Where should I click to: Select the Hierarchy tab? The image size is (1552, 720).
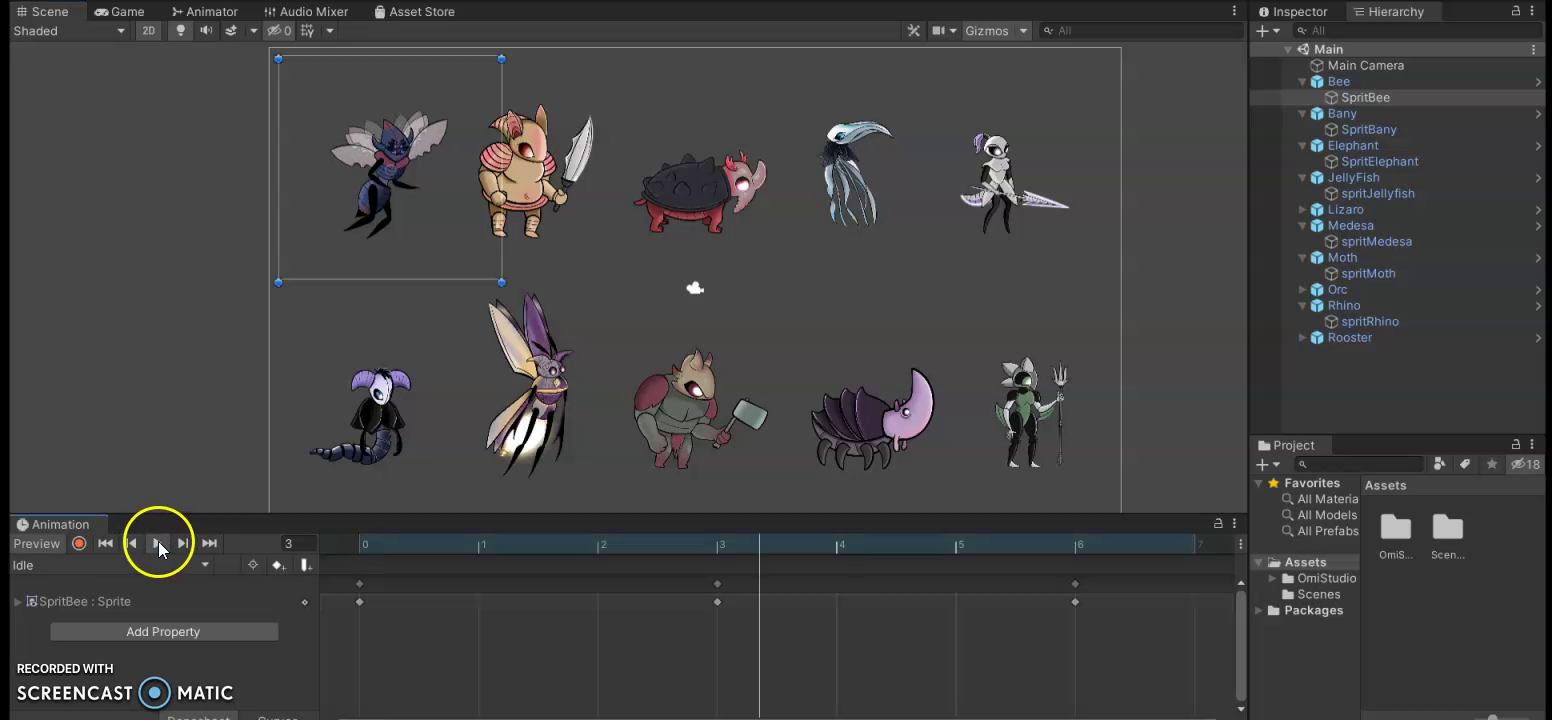tap(1388, 11)
